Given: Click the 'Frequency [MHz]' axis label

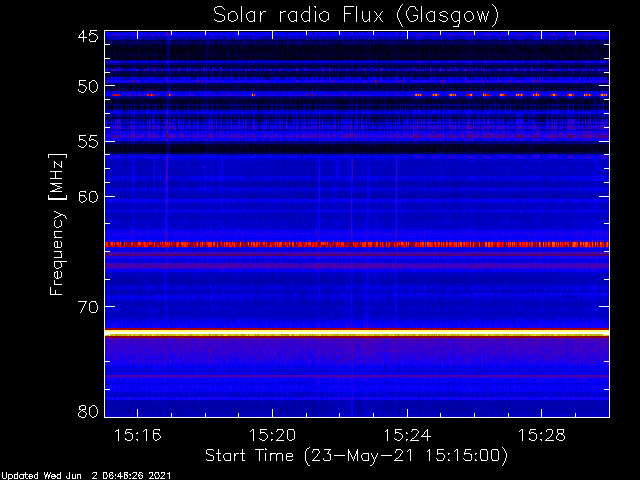Looking at the screenshot, I should tap(57, 224).
